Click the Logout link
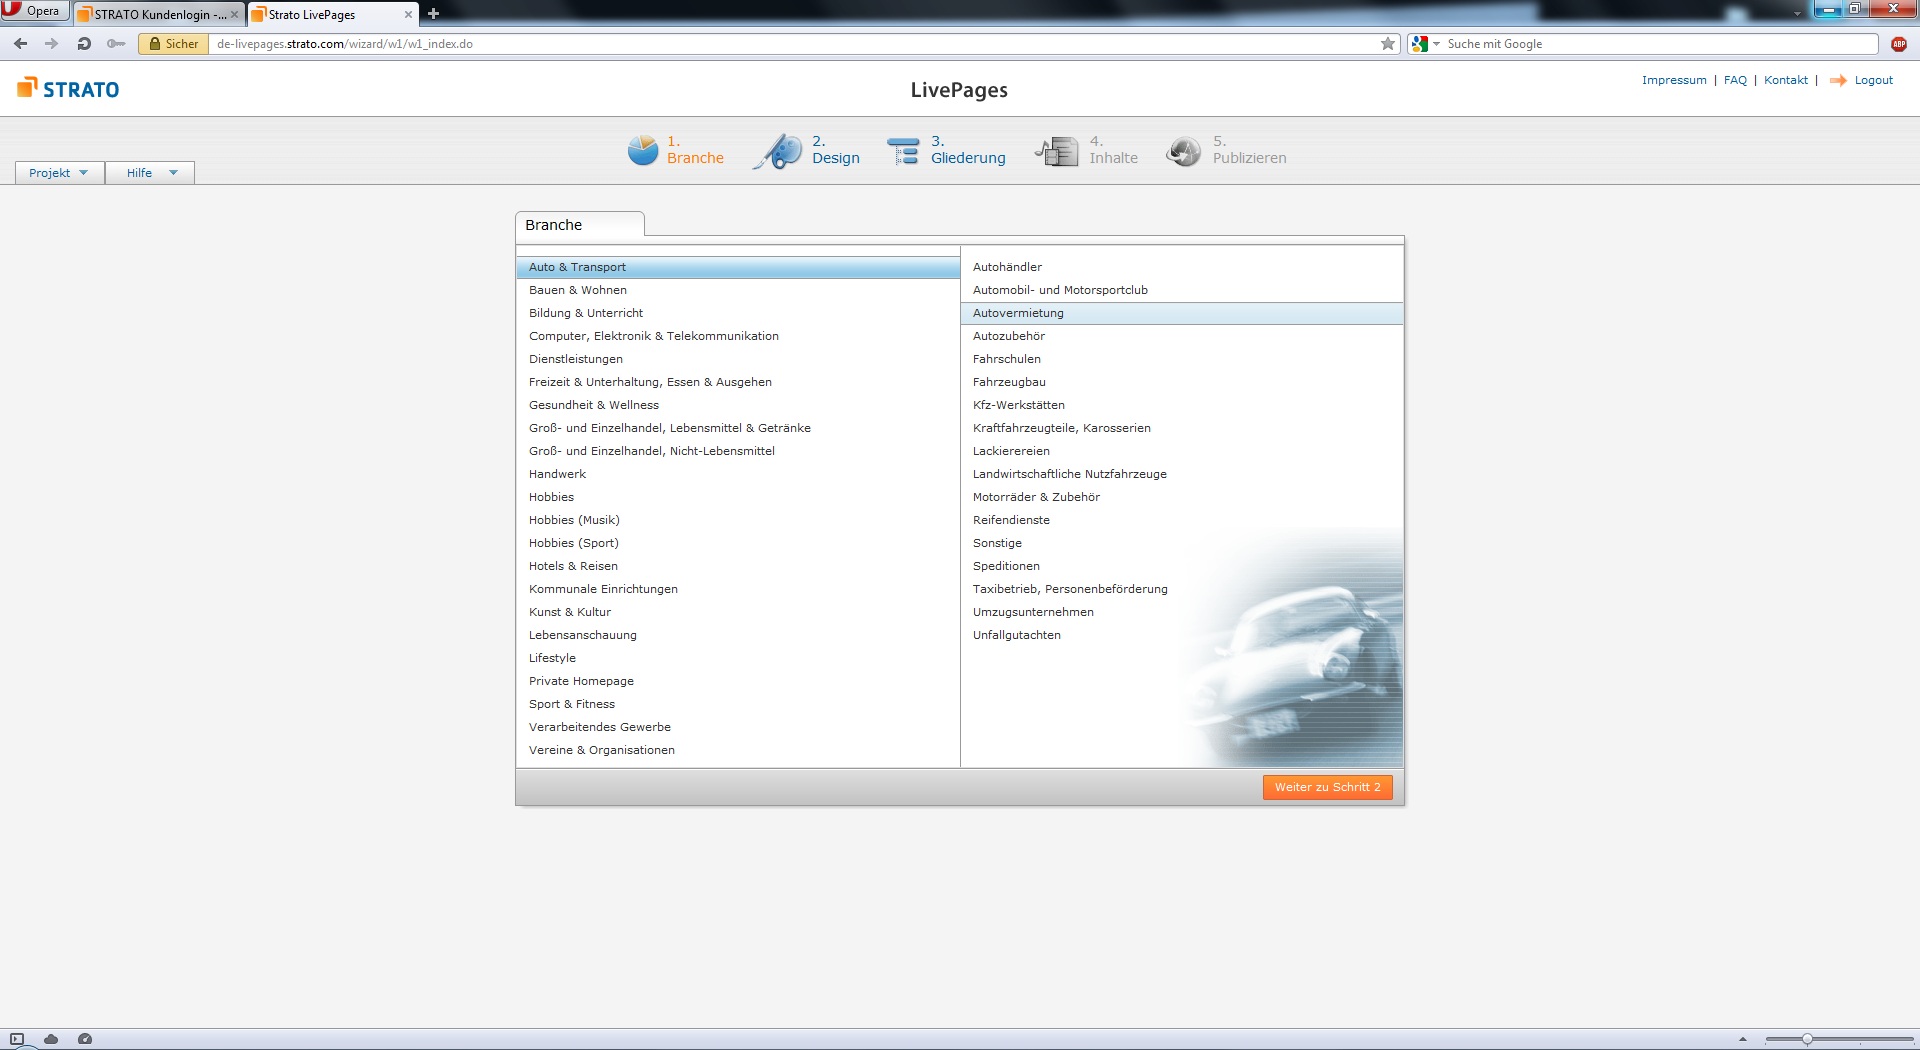Screen dimensions: 1920x1050 click(1873, 80)
